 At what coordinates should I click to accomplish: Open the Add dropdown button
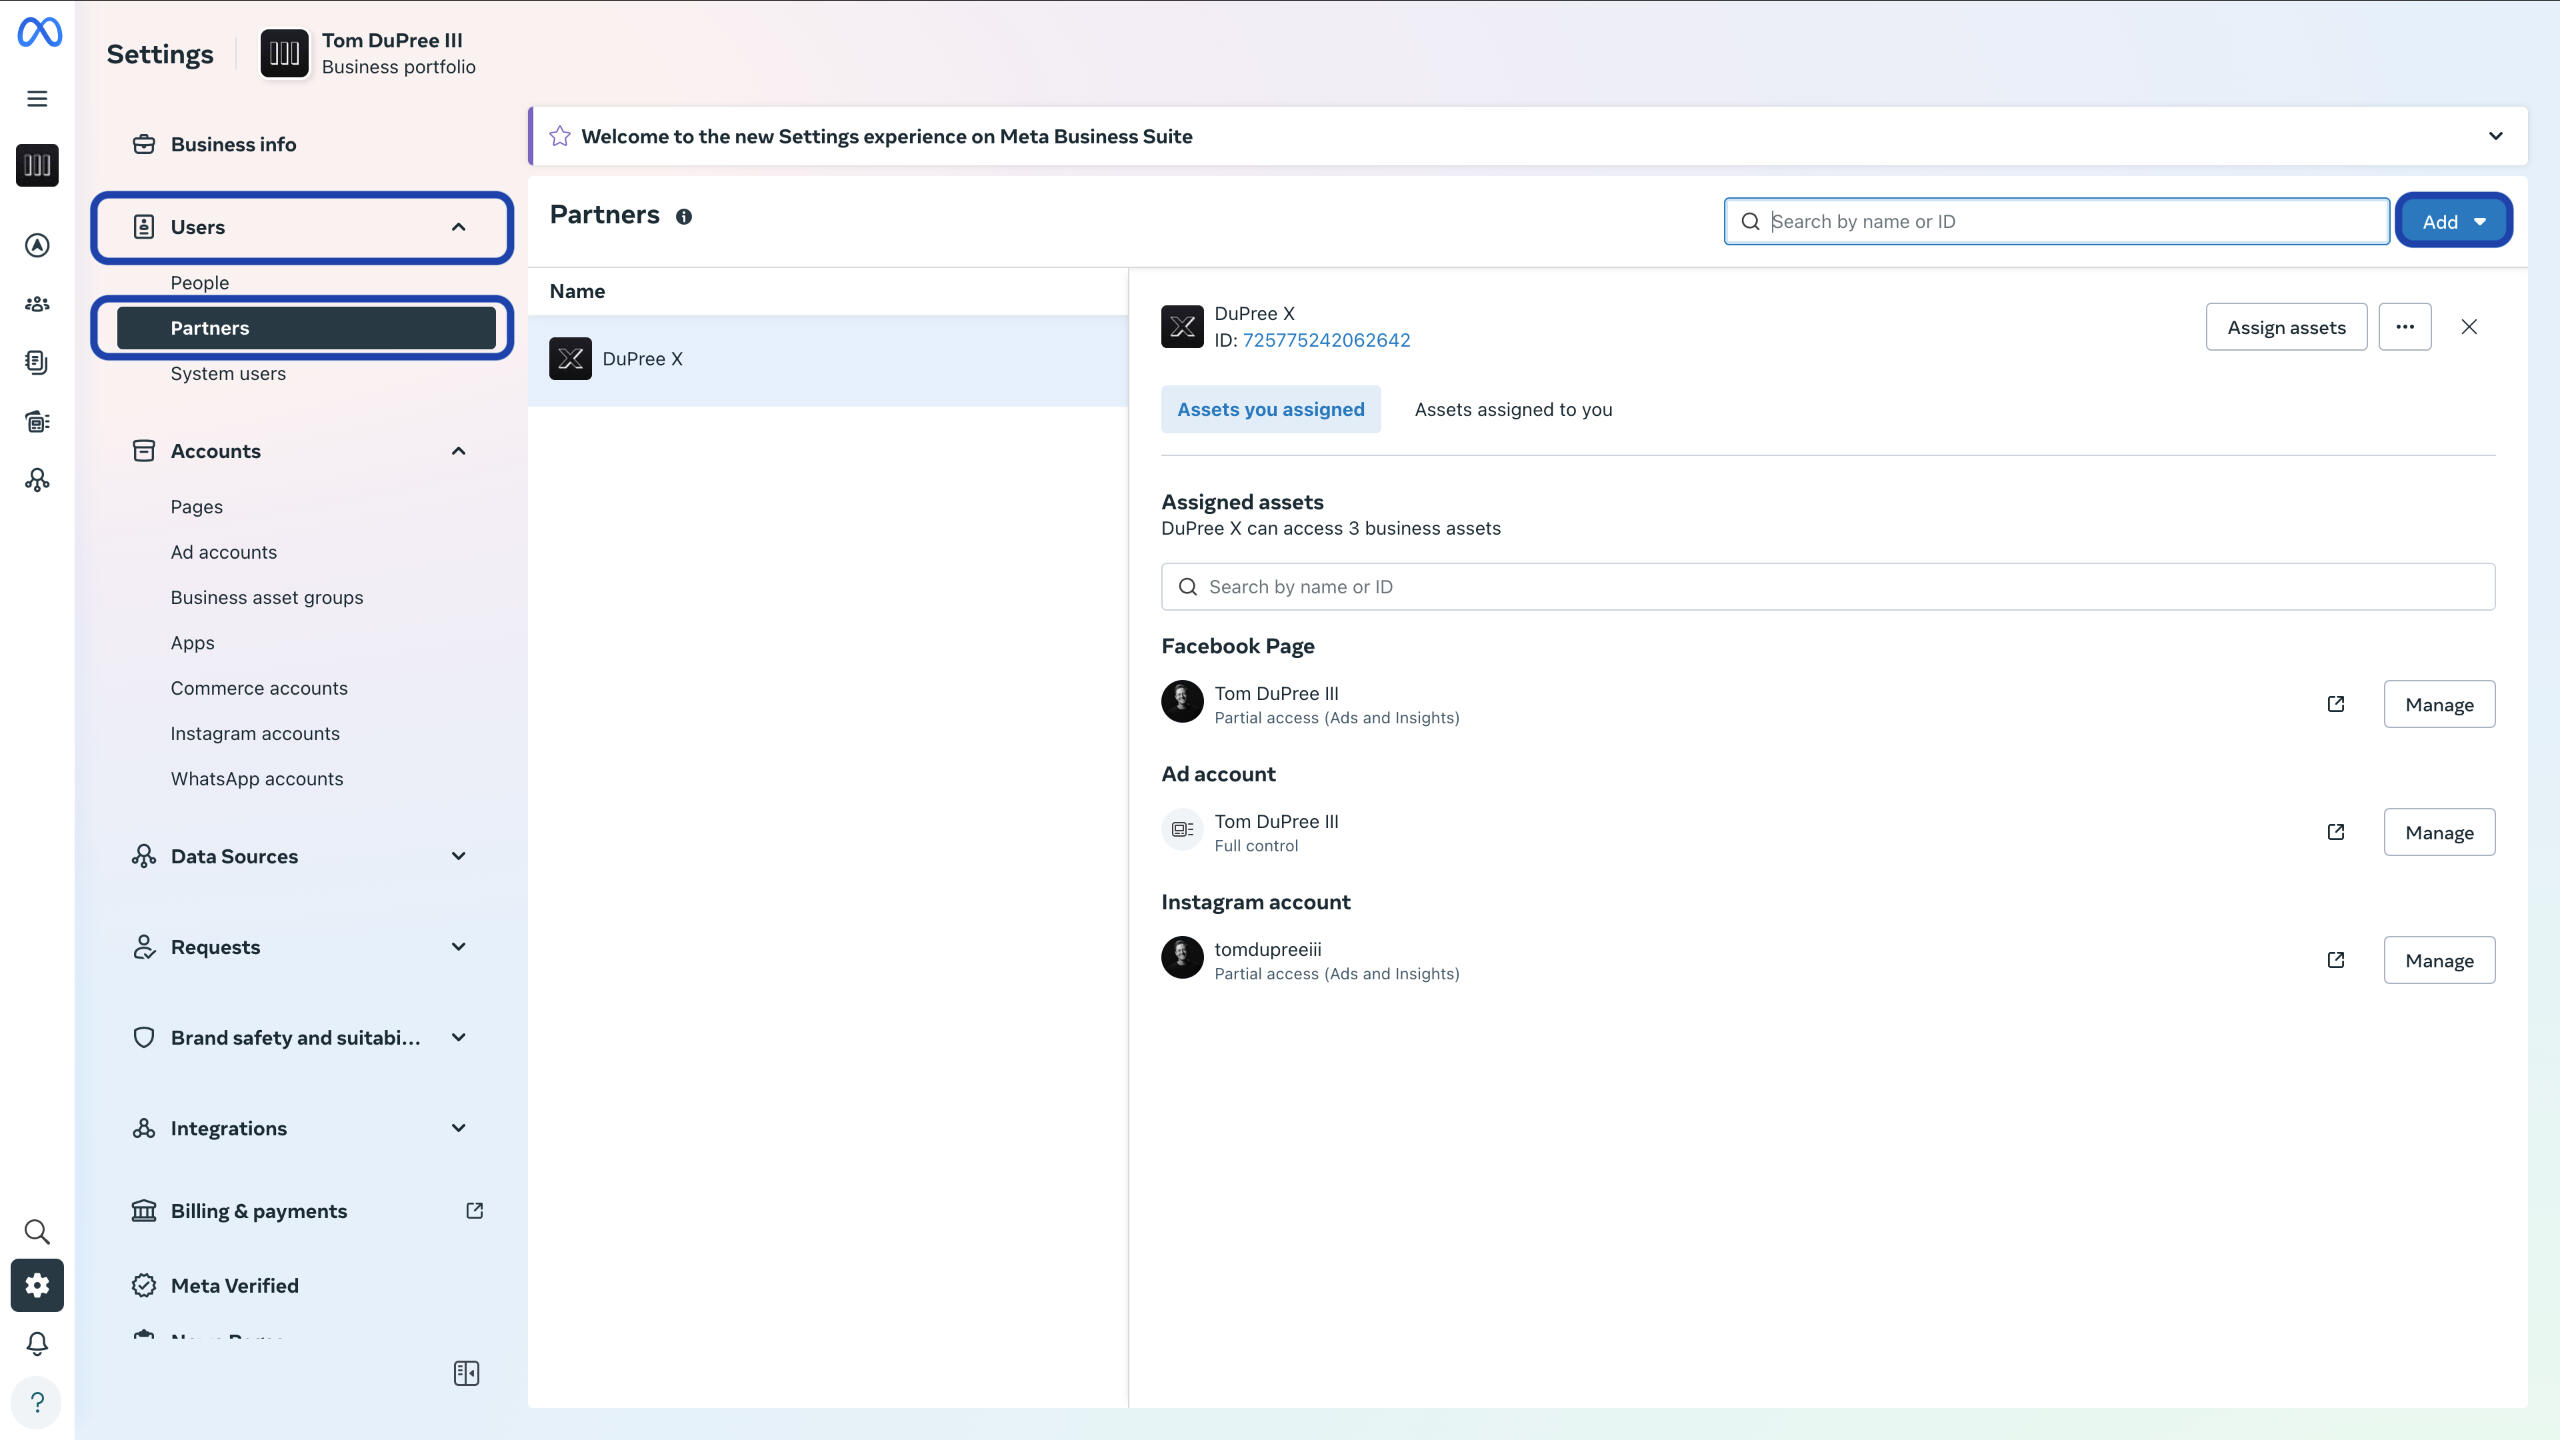coord(2453,222)
